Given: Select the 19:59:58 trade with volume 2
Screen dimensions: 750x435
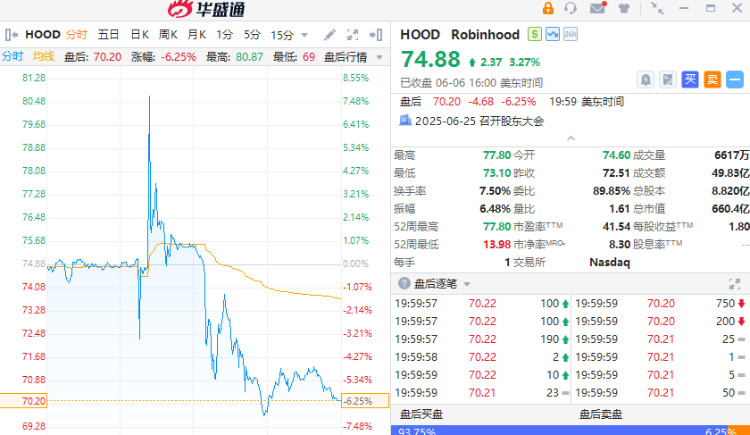Looking at the screenshot, I should point(481,357).
